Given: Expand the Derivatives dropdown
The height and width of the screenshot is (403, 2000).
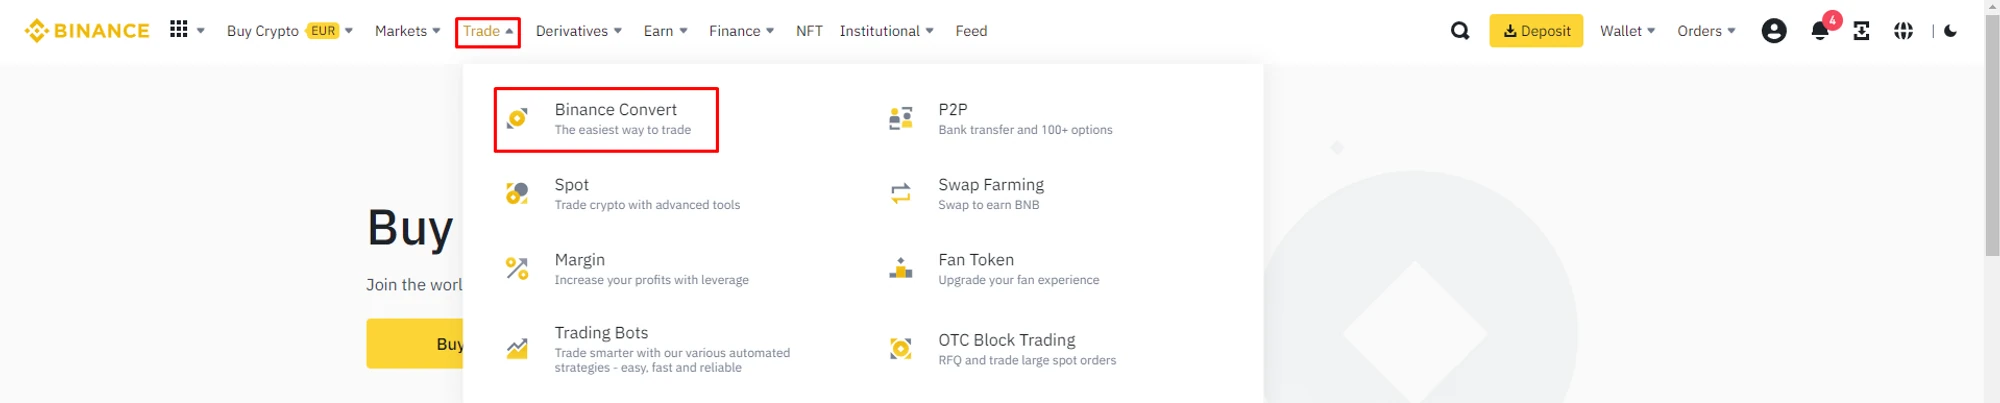Looking at the screenshot, I should coord(578,31).
